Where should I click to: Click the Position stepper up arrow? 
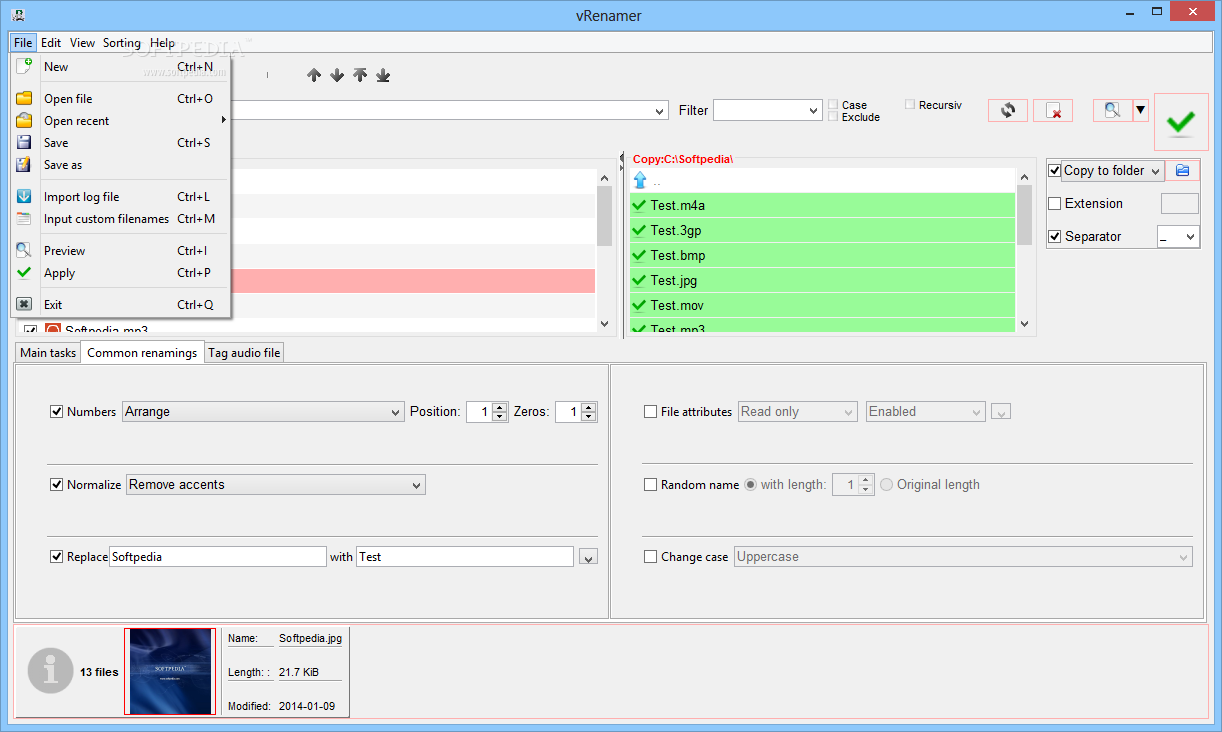[x=500, y=407]
